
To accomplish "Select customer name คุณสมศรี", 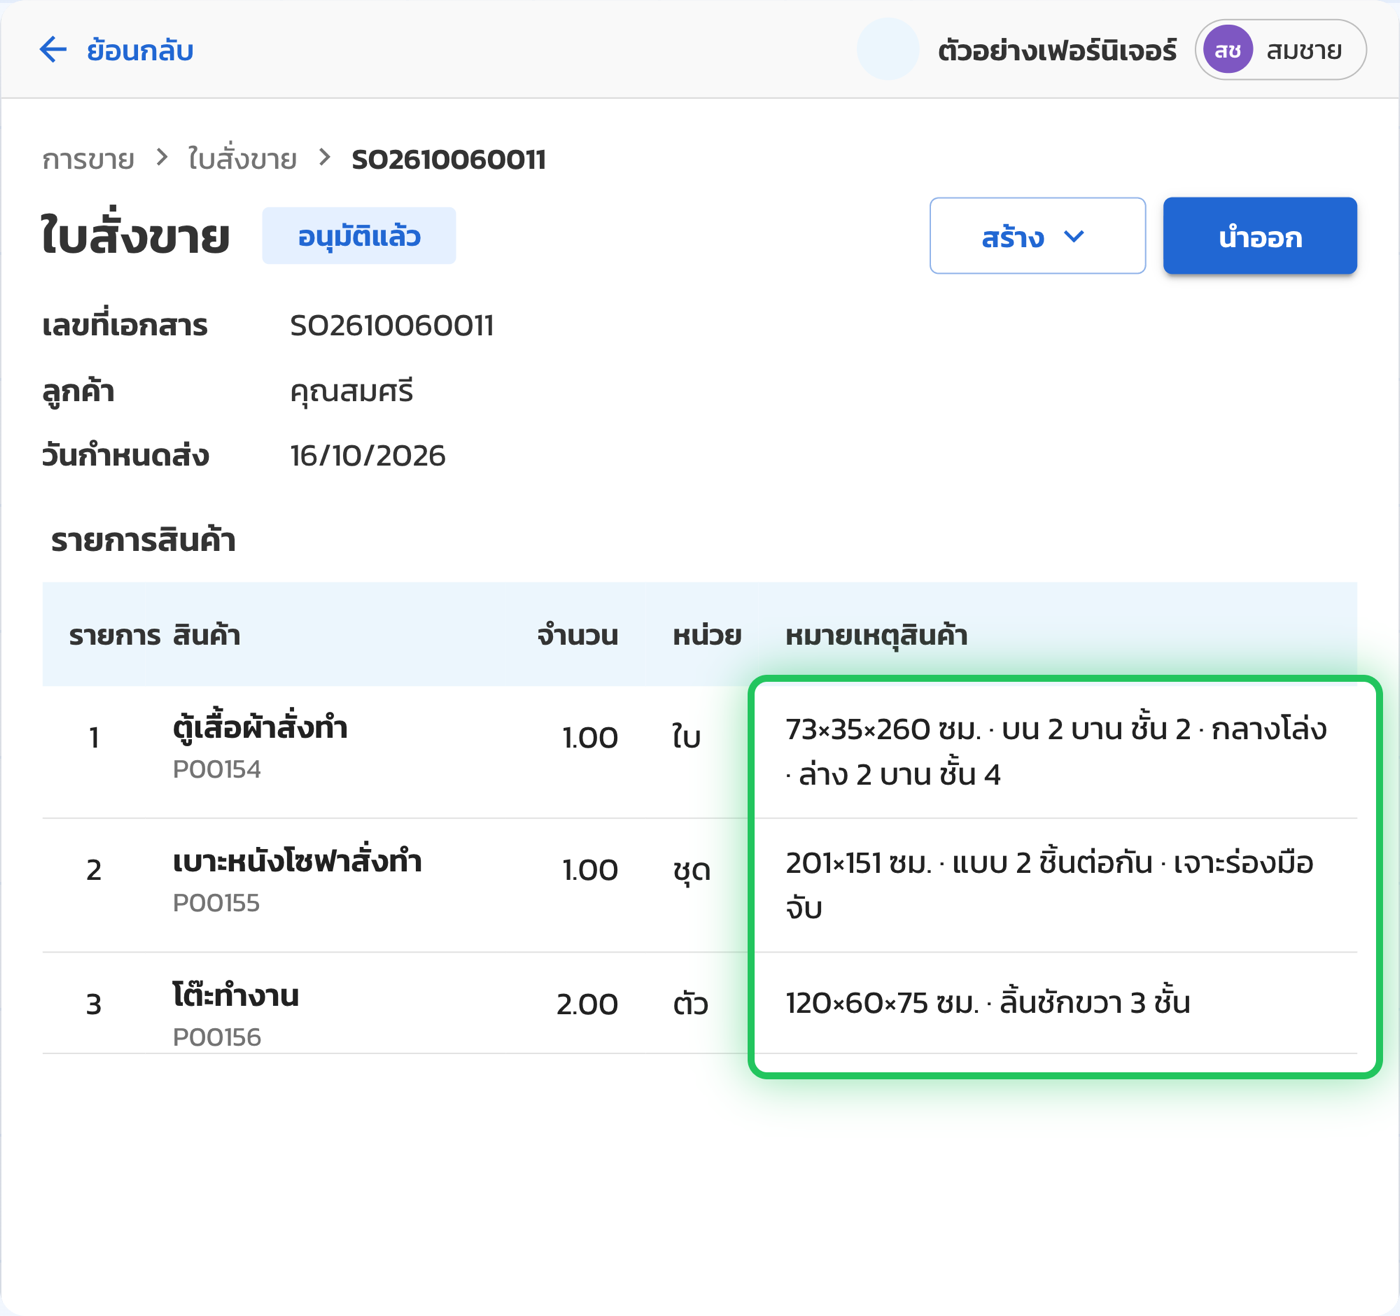I will (x=351, y=391).
